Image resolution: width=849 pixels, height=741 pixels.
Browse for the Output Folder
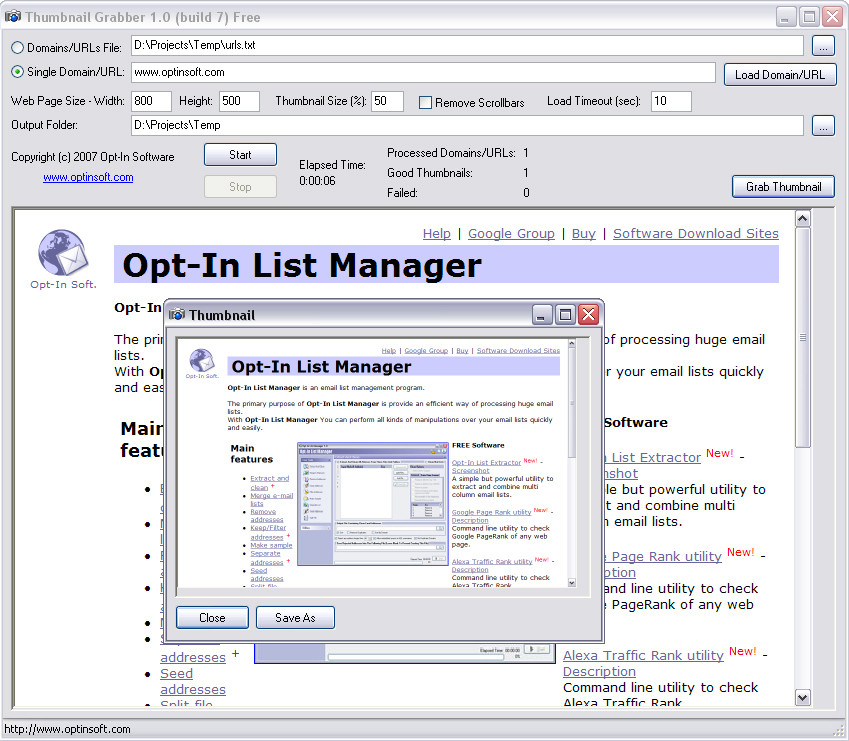[823, 126]
